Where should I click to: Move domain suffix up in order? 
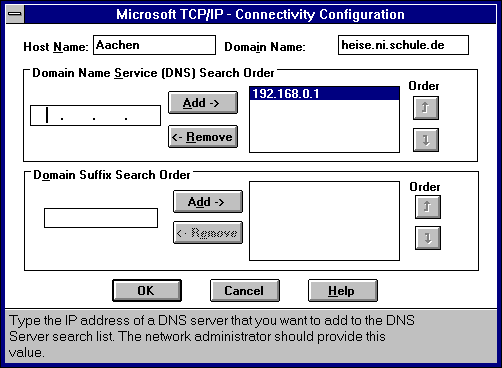428,207
